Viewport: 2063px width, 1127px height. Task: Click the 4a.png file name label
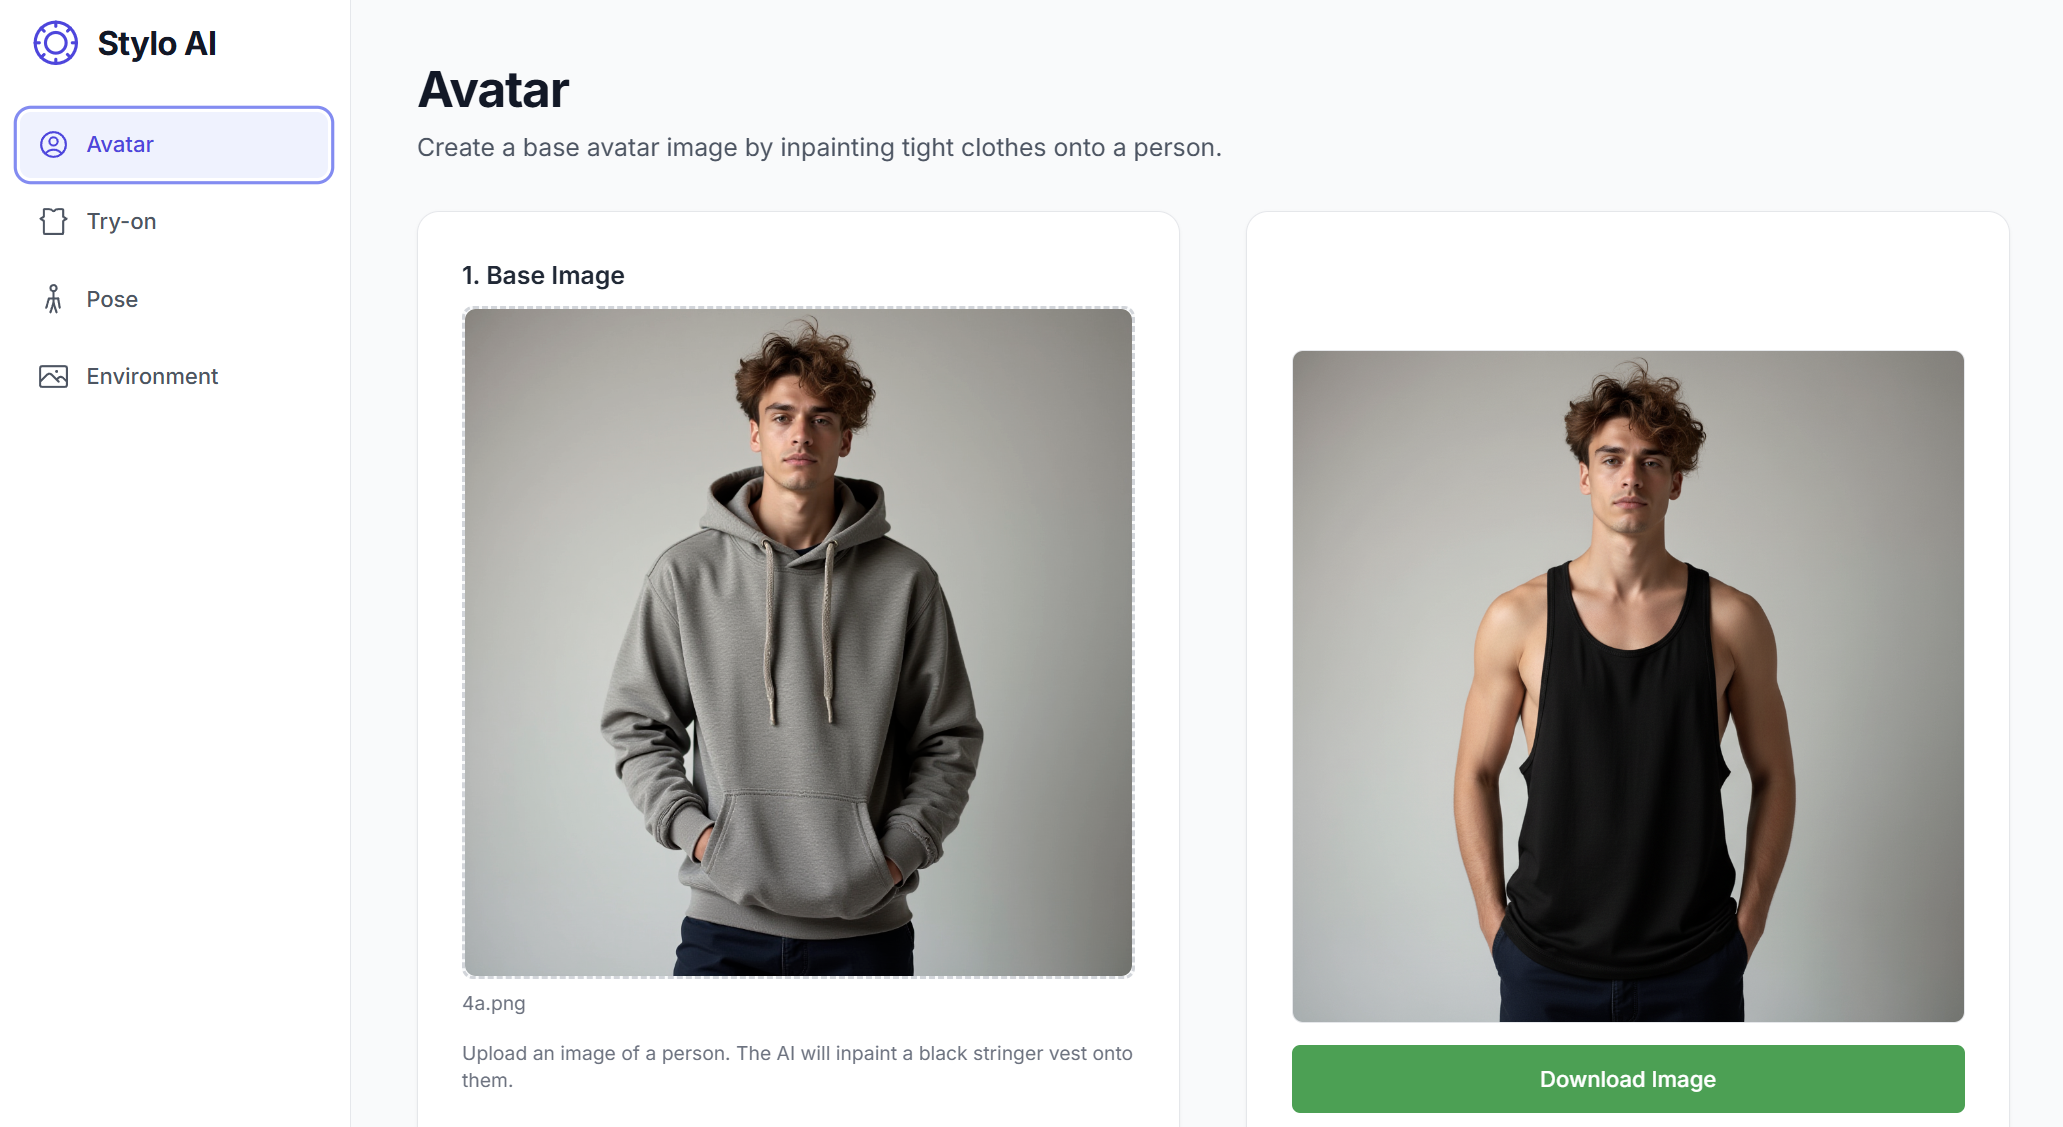click(494, 1003)
